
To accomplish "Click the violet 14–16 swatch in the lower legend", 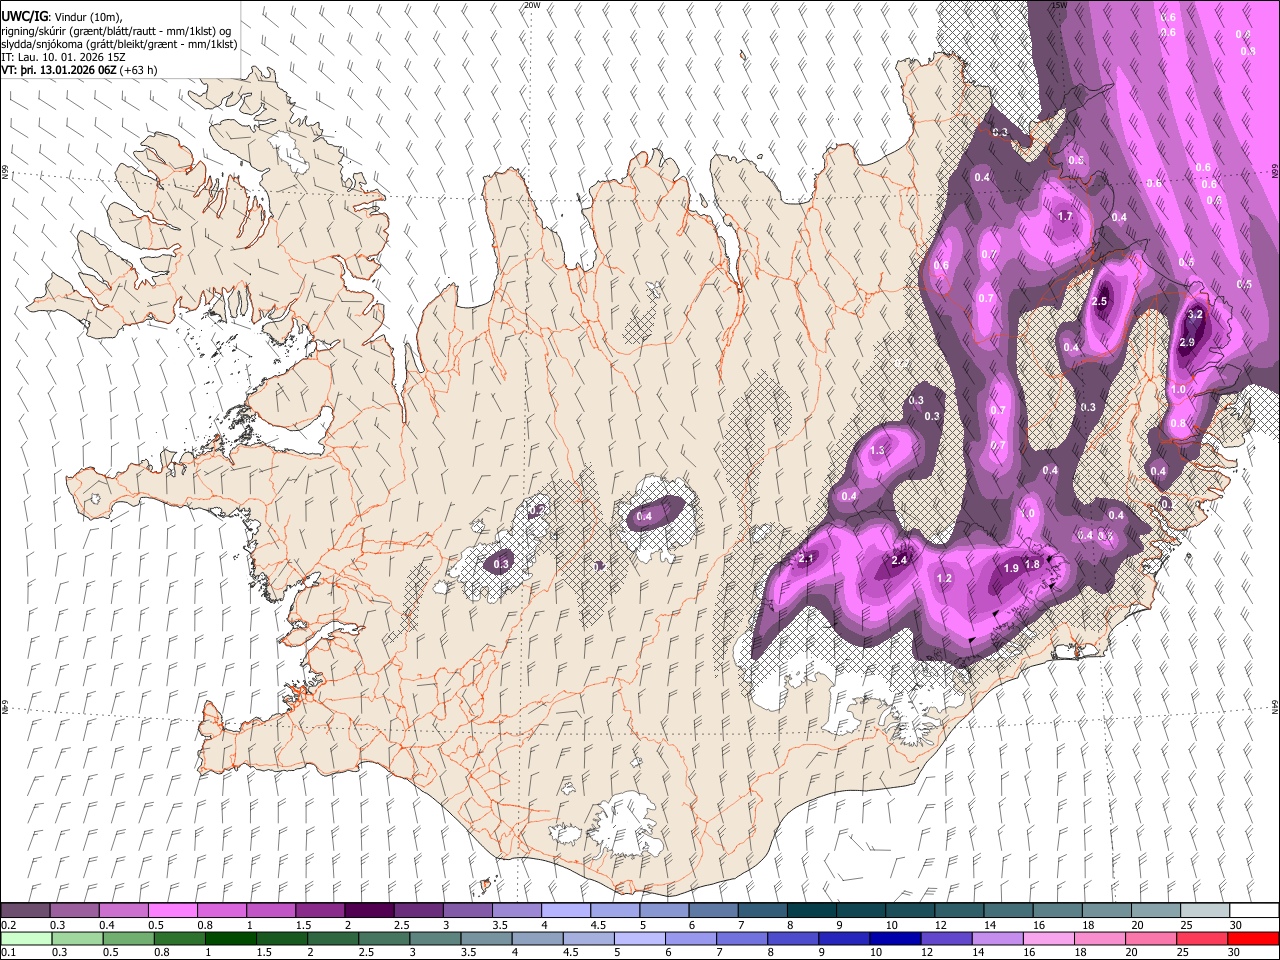I will (996, 938).
